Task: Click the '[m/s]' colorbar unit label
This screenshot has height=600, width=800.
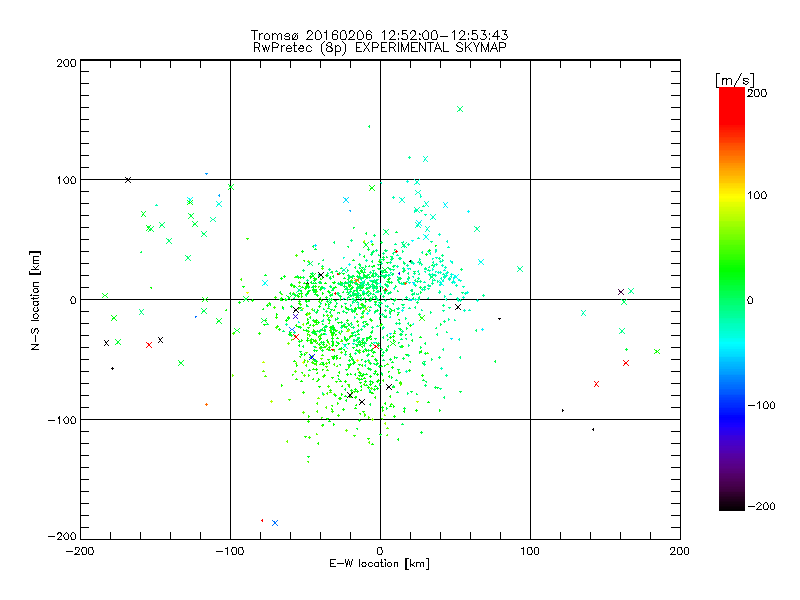Action: point(735,80)
